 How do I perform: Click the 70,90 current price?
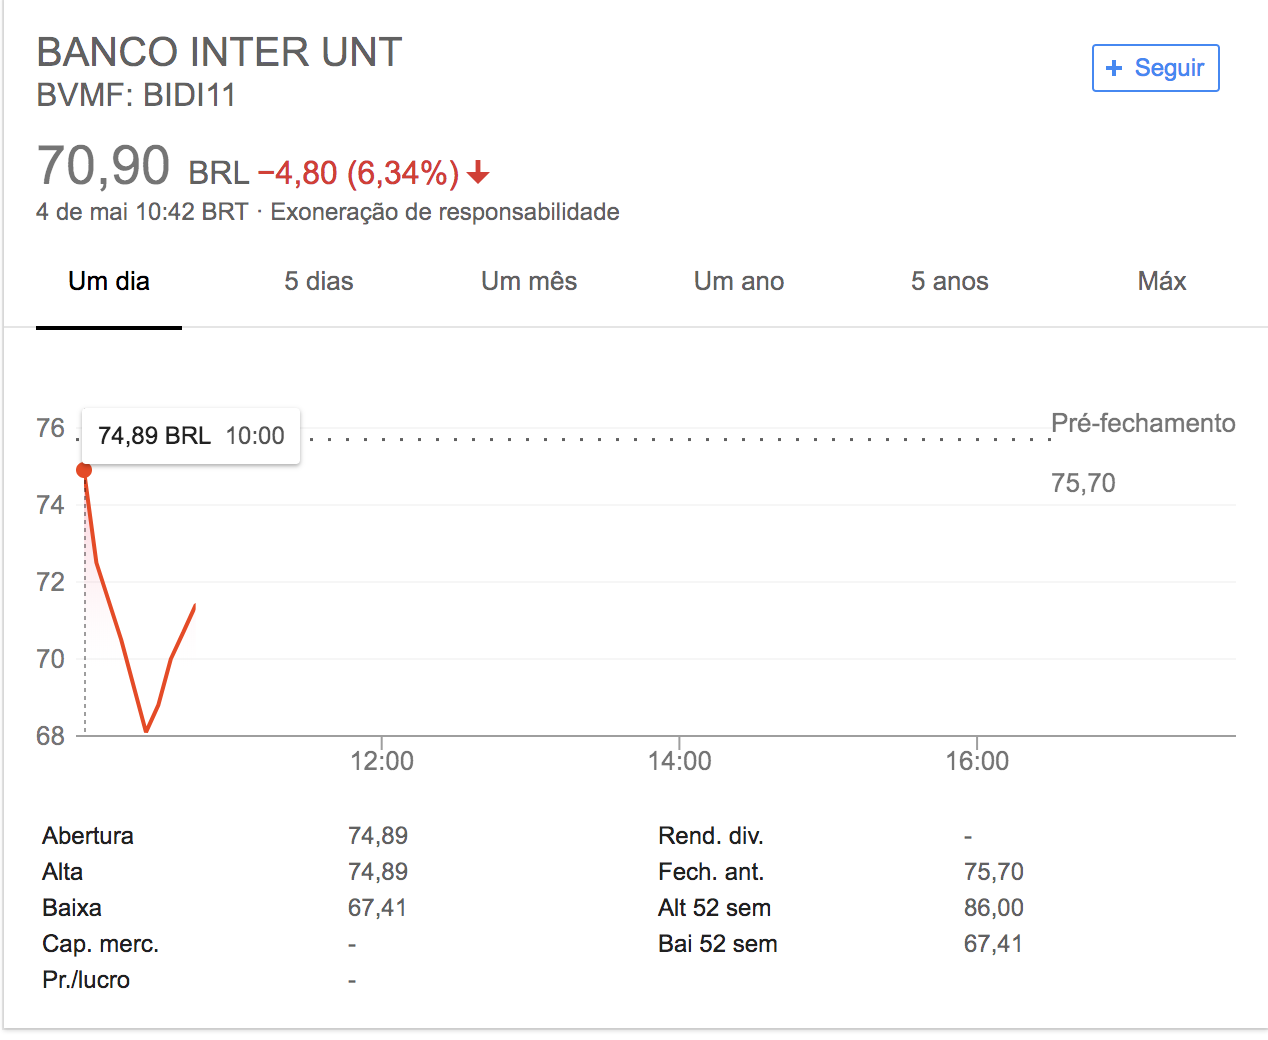tap(103, 165)
